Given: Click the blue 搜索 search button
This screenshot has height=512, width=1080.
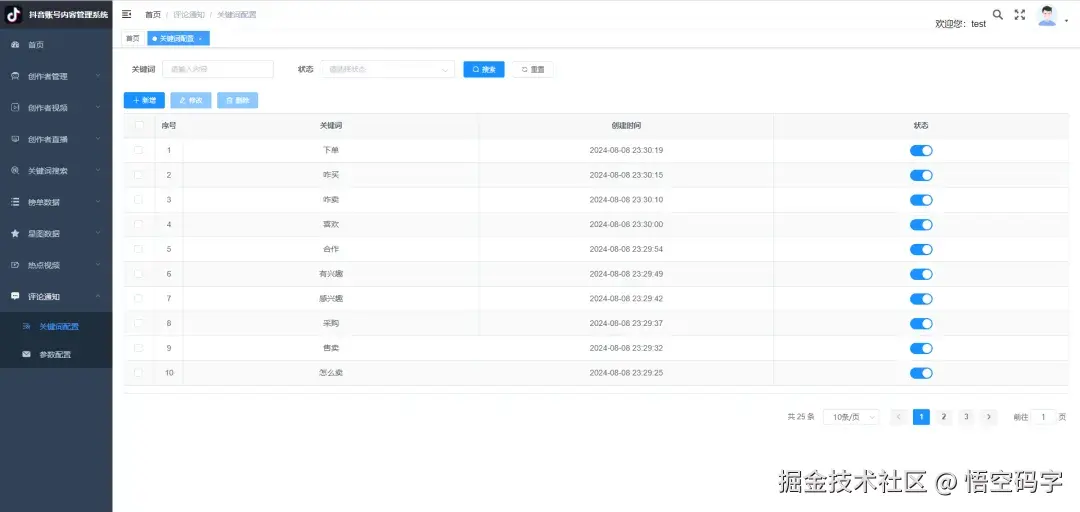Looking at the screenshot, I should (x=484, y=70).
